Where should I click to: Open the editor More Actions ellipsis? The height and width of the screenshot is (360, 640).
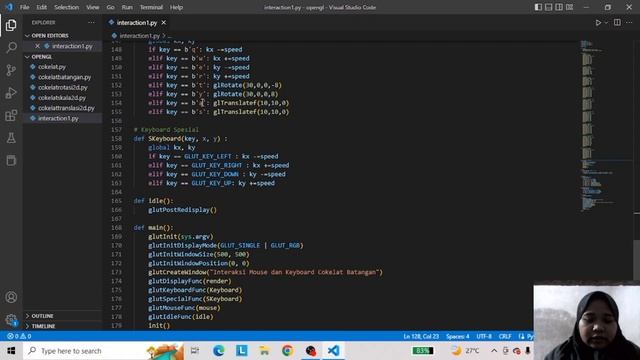[x=629, y=23]
